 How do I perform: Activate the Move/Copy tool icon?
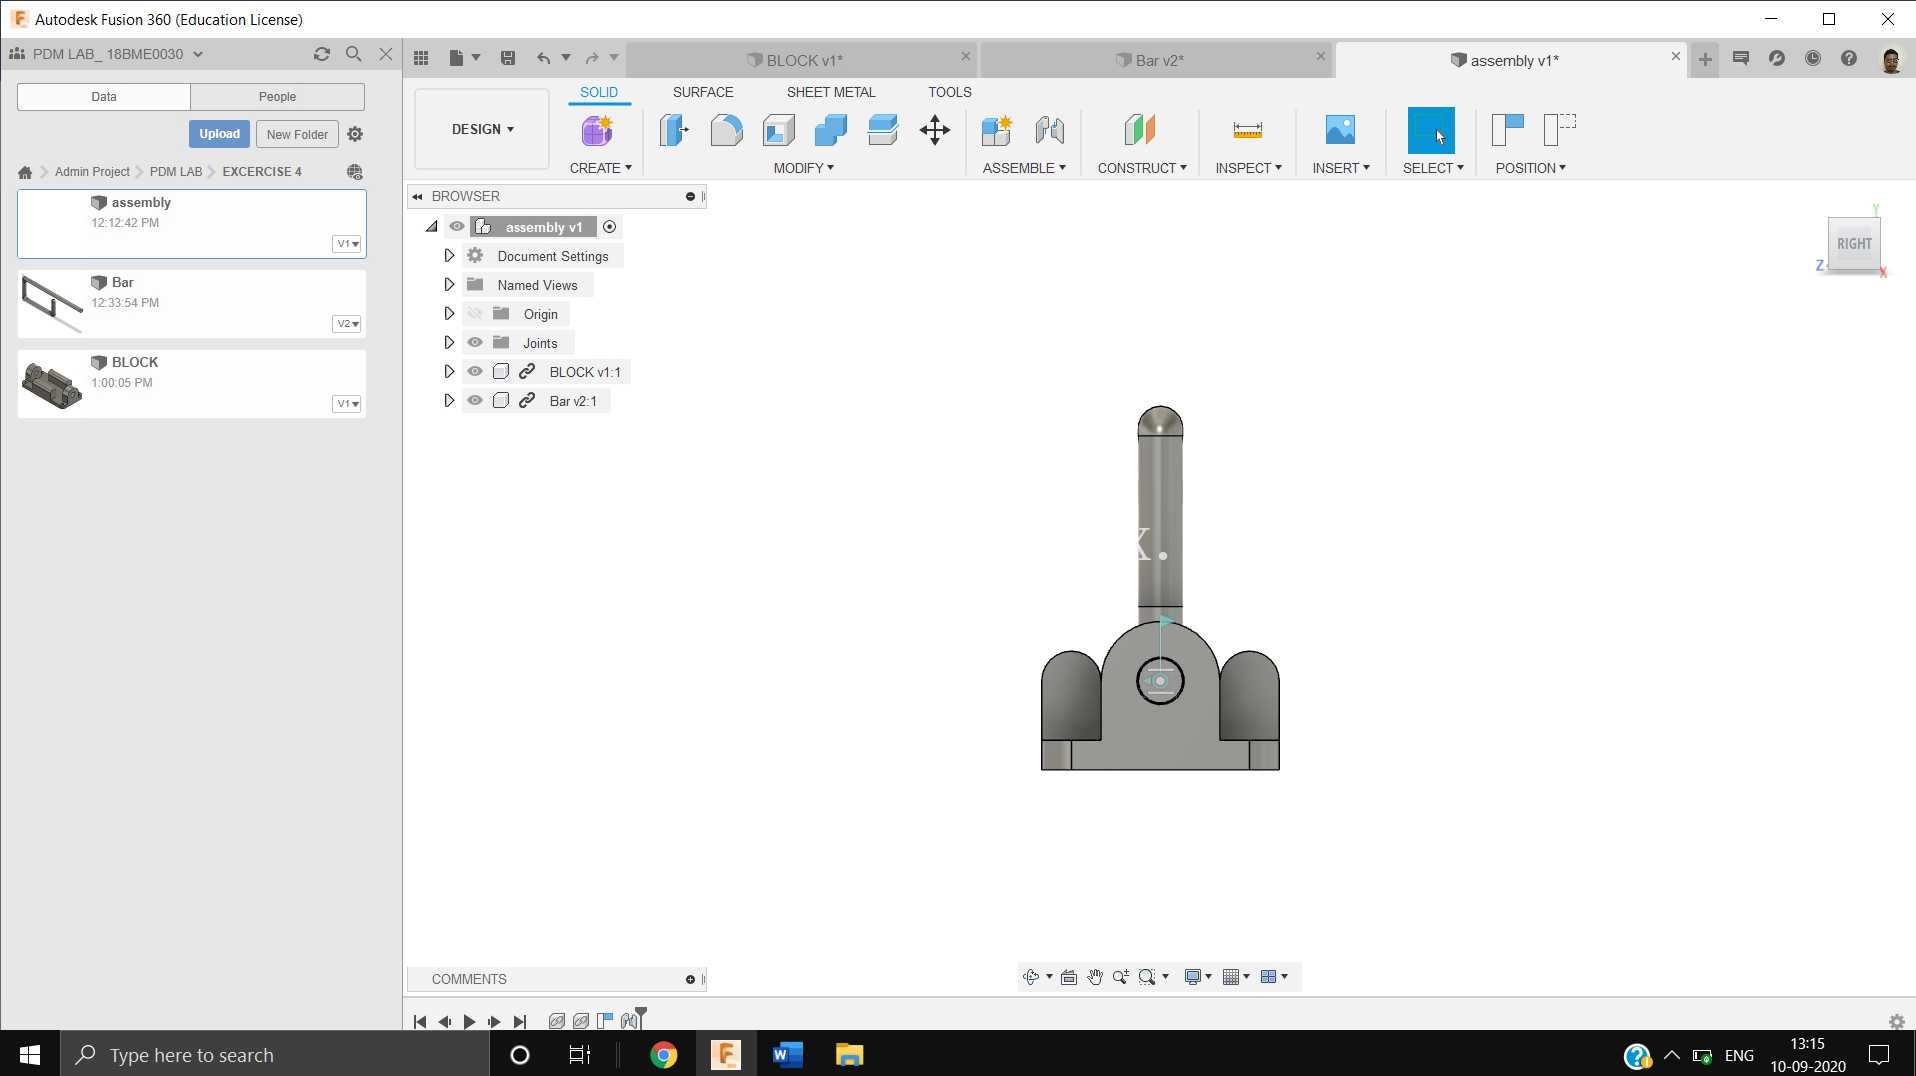(935, 130)
